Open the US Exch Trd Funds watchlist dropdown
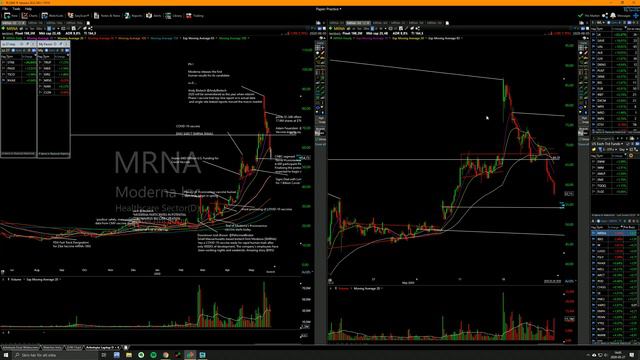 point(608,144)
